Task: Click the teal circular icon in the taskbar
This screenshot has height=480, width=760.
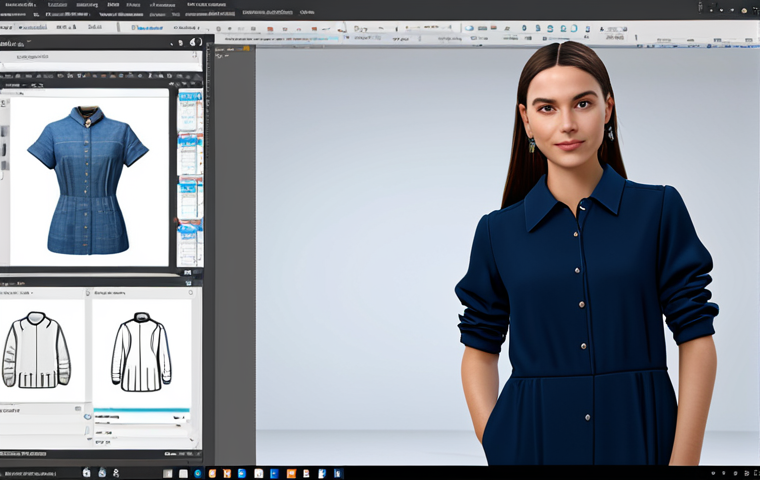Action: coord(198,474)
